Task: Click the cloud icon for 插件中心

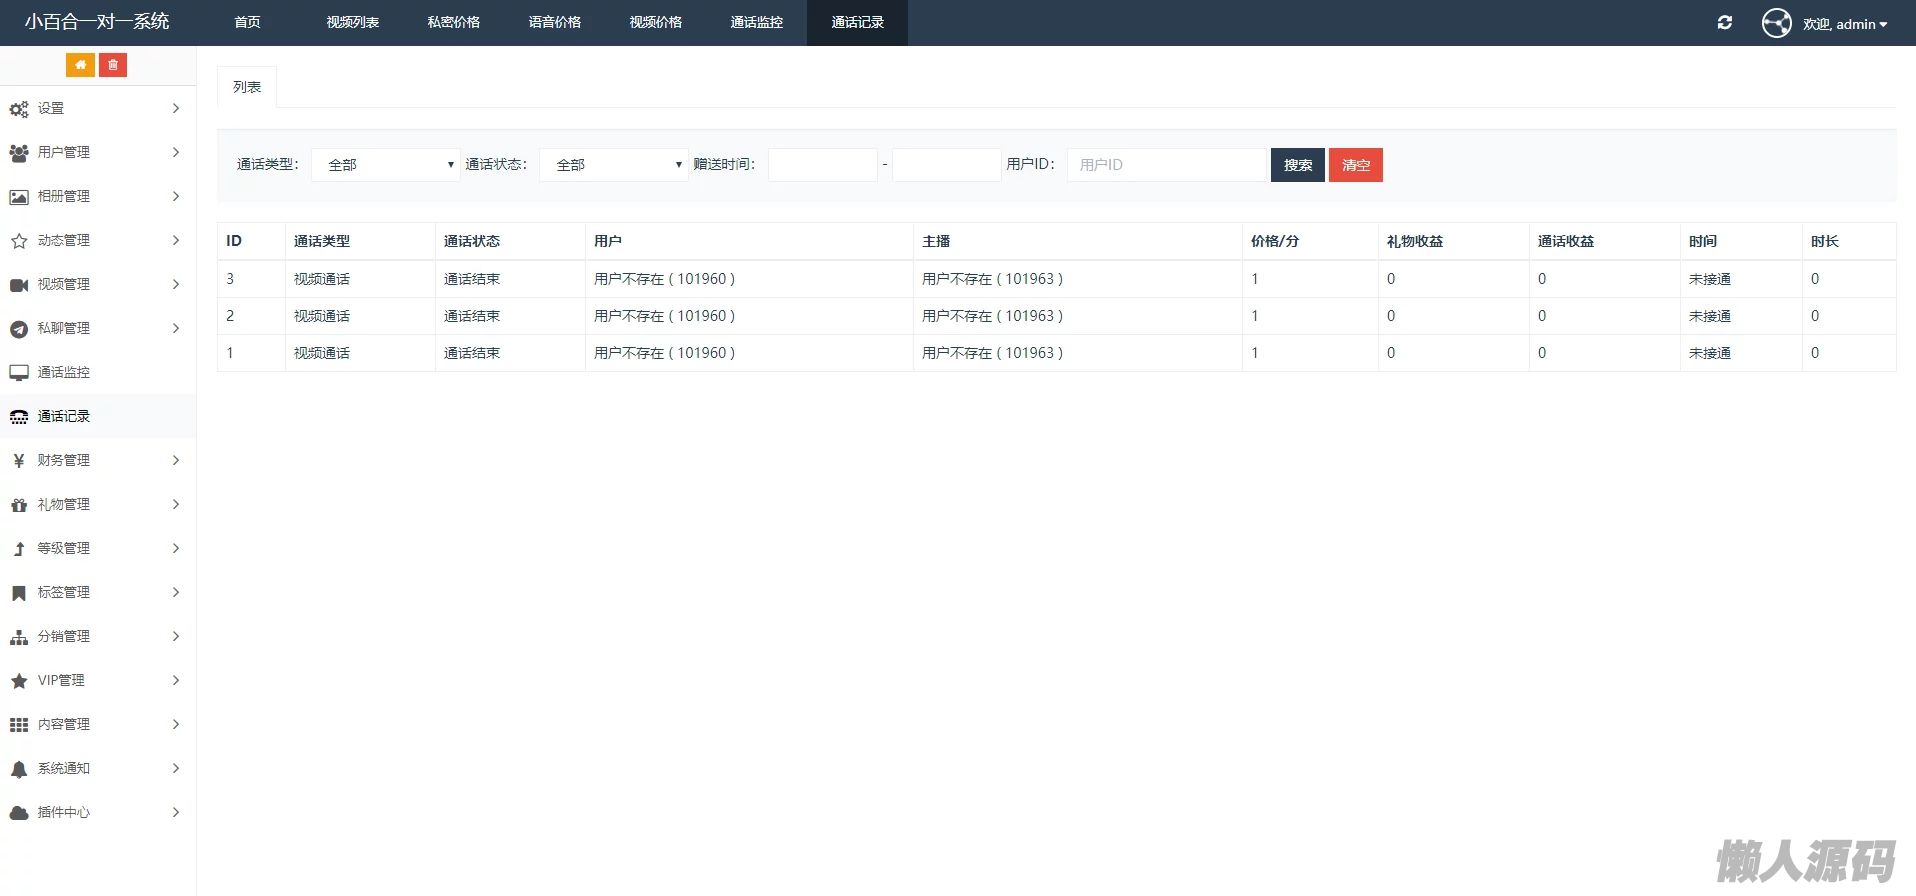Action: pos(19,813)
